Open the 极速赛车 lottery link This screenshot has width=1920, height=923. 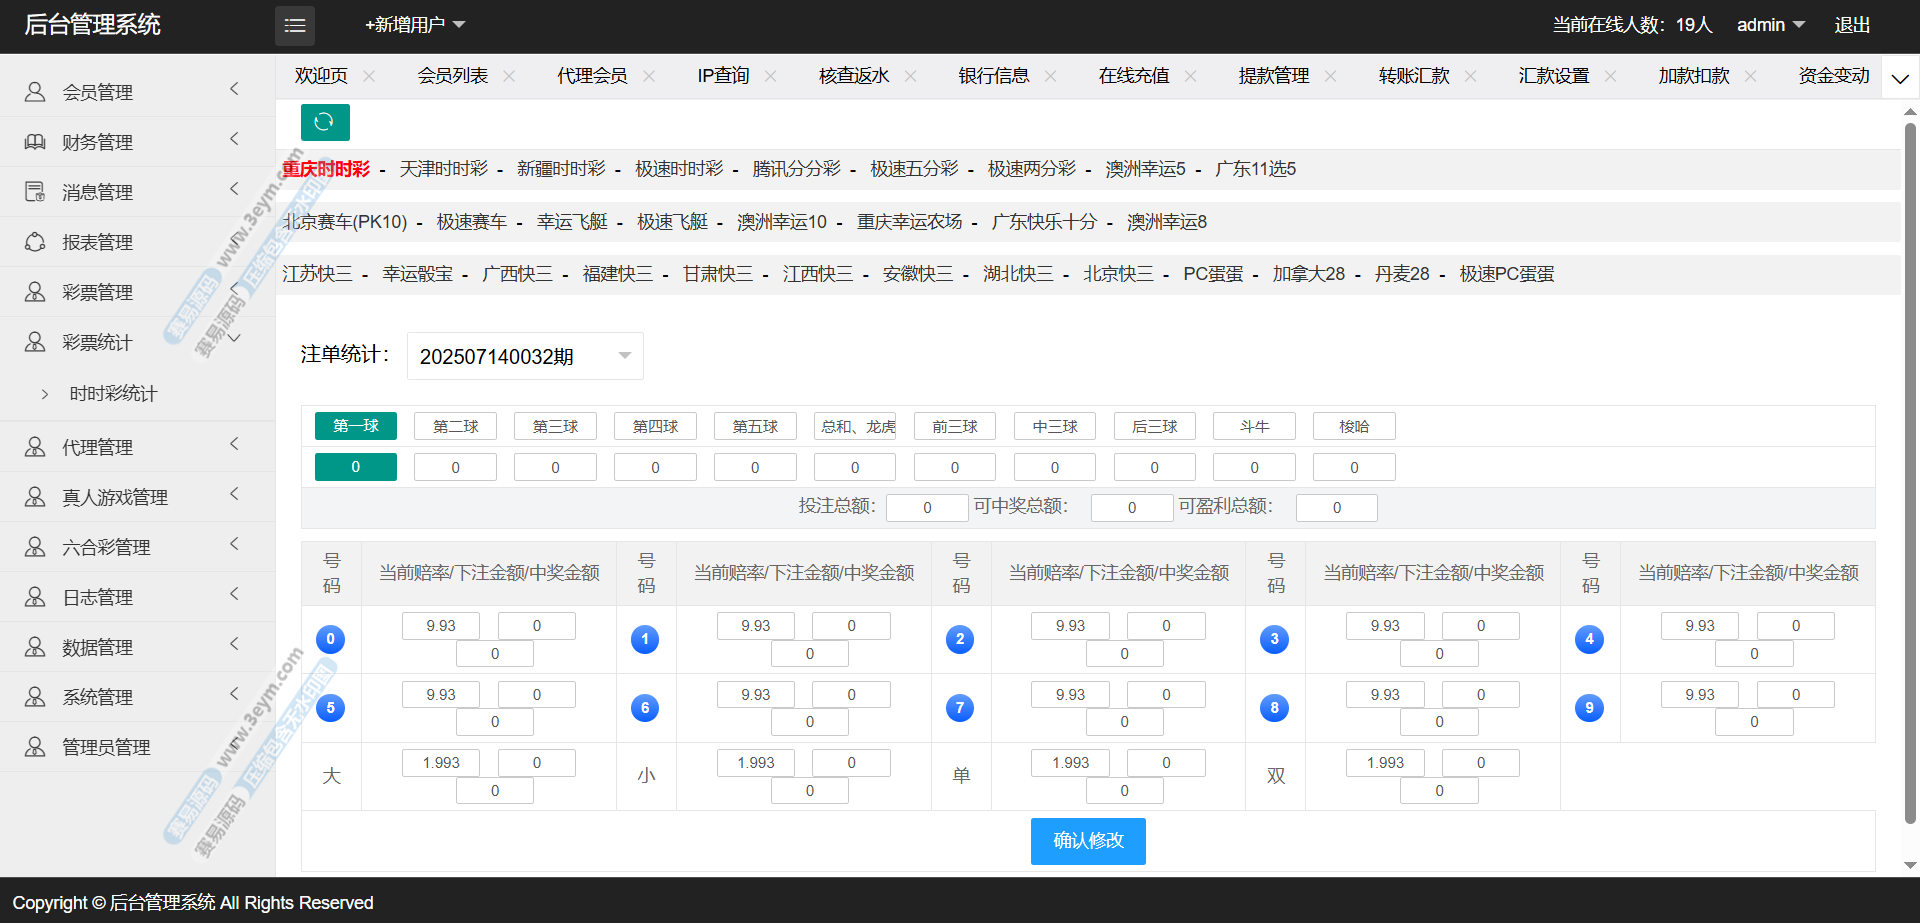(471, 222)
